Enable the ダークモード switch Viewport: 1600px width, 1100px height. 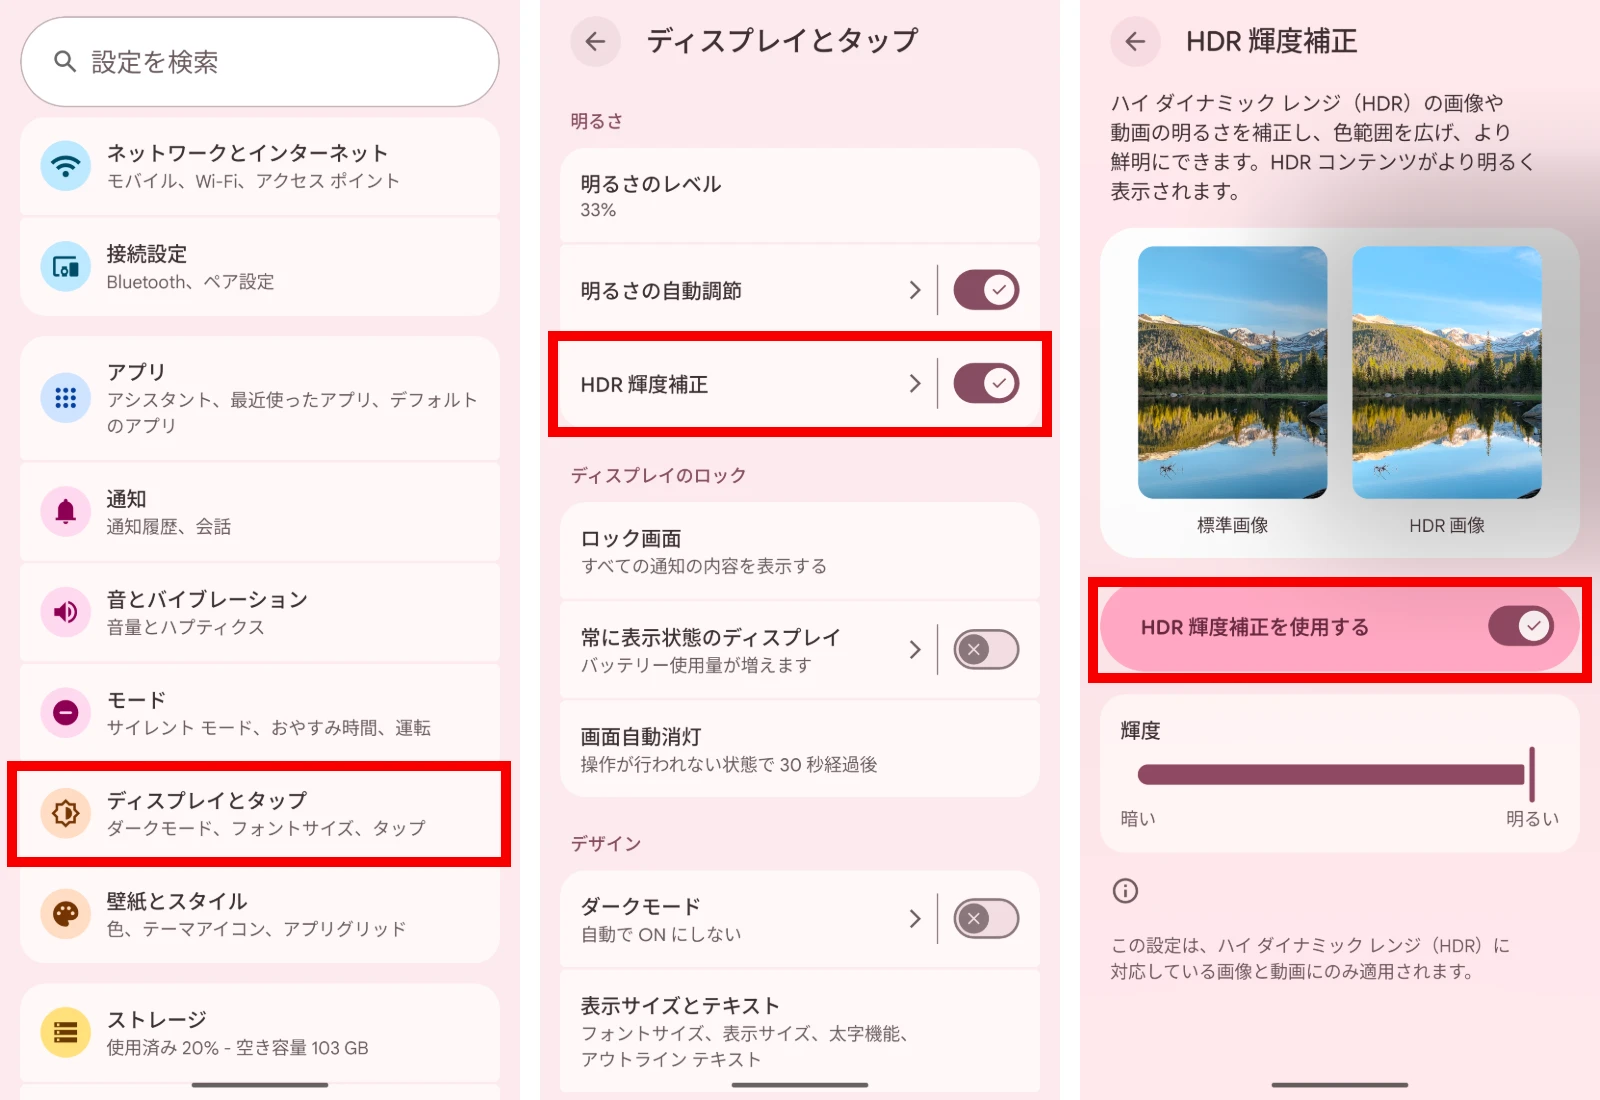(x=985, y=919)
